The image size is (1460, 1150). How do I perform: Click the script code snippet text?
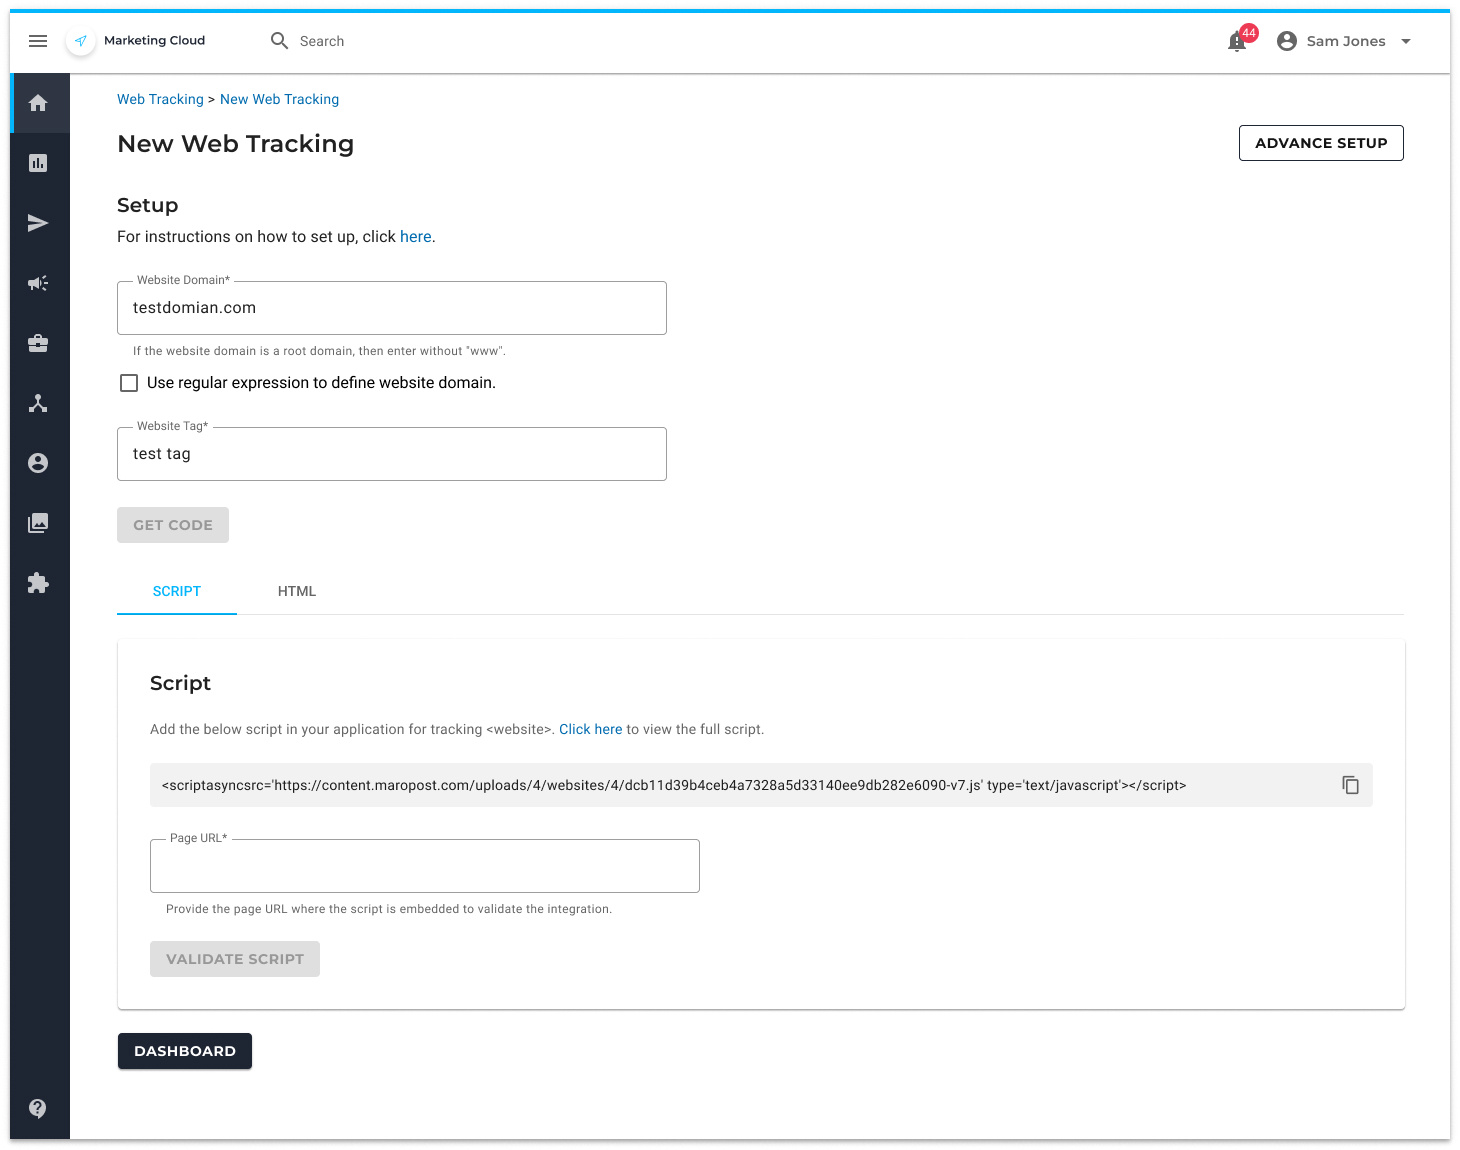tap(674, 785)
